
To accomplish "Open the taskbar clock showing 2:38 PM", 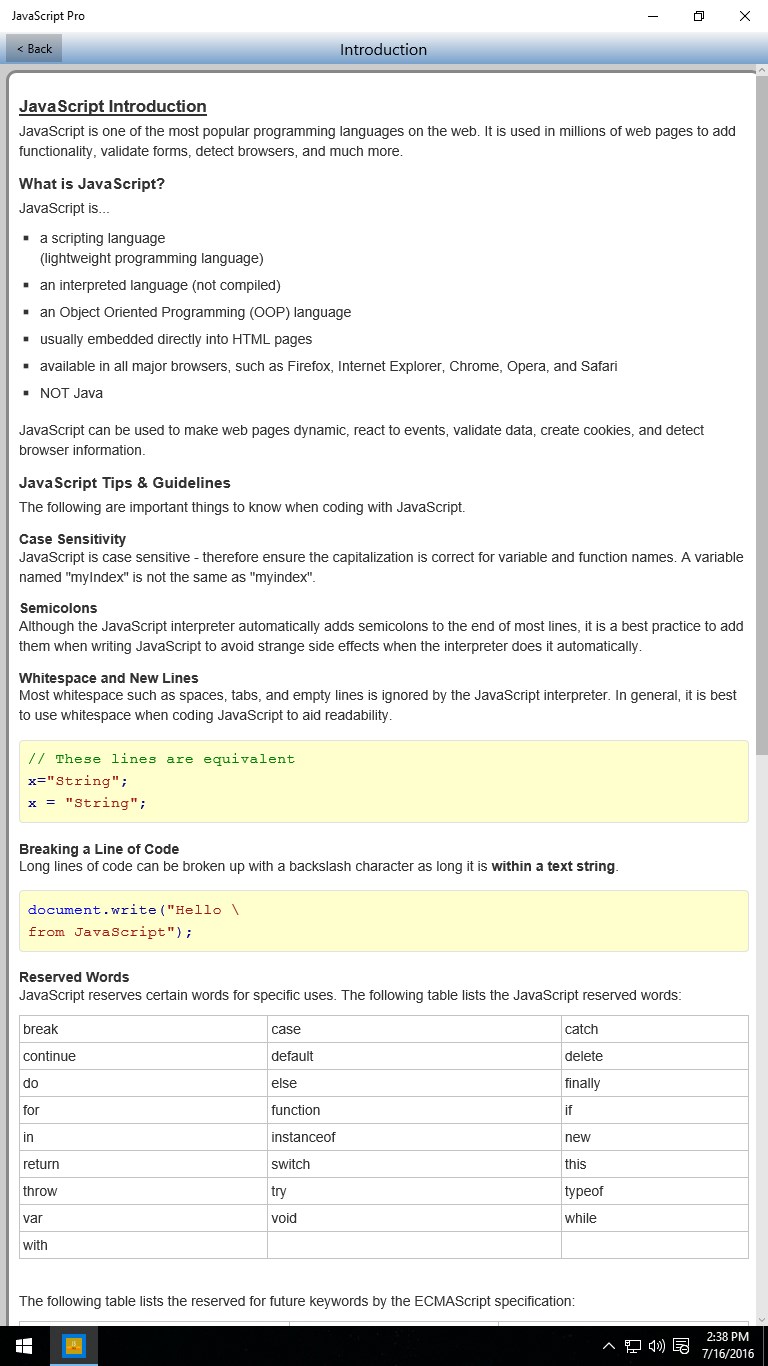I will pos(727,1346).
